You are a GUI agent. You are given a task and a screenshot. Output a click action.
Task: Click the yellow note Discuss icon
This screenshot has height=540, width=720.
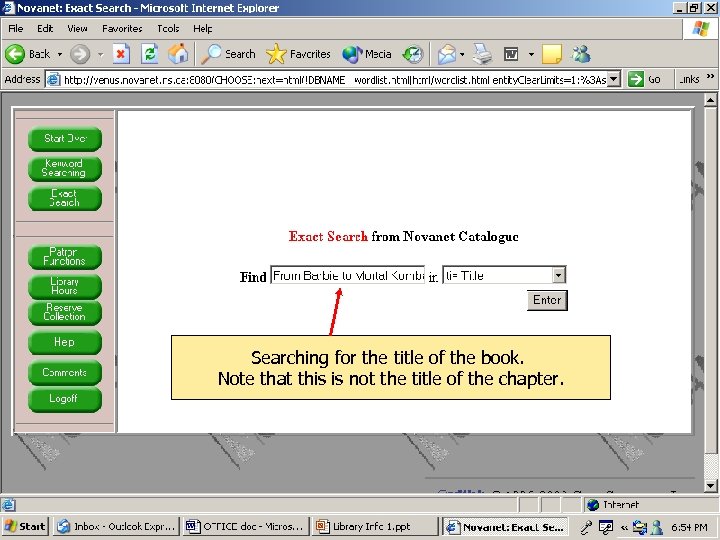click(552, 54)
